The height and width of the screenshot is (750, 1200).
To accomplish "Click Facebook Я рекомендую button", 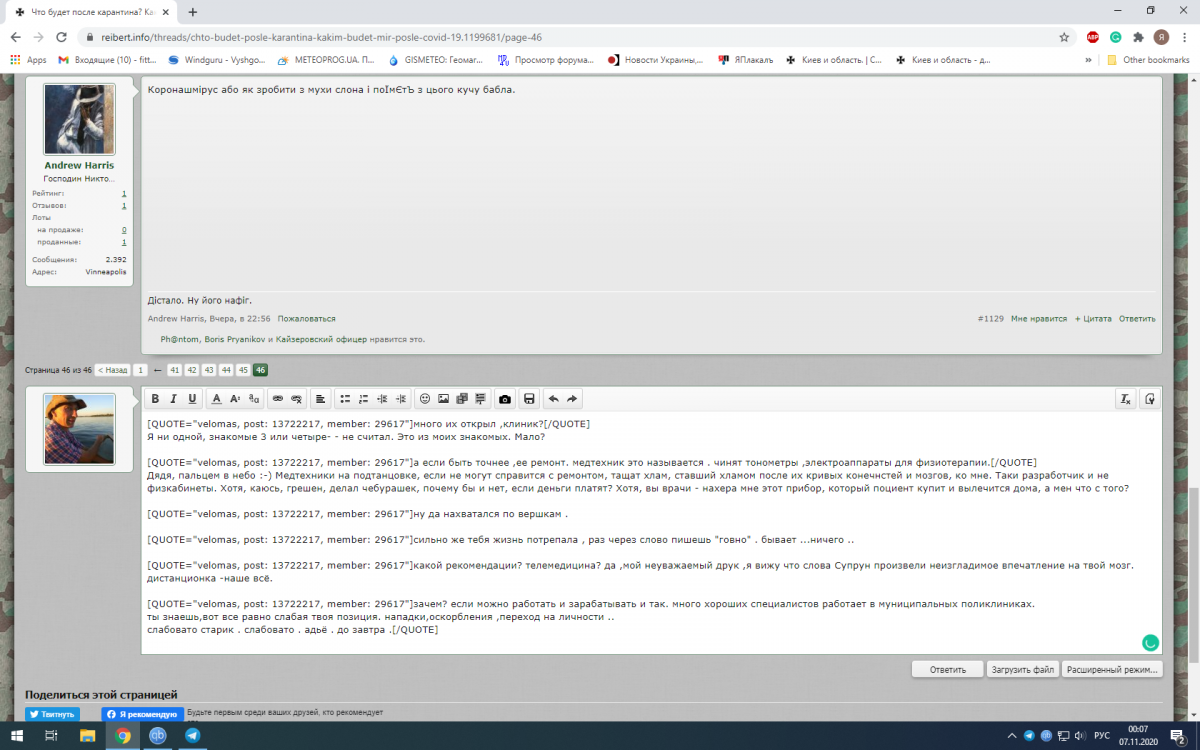I will (x=143, y=715).
